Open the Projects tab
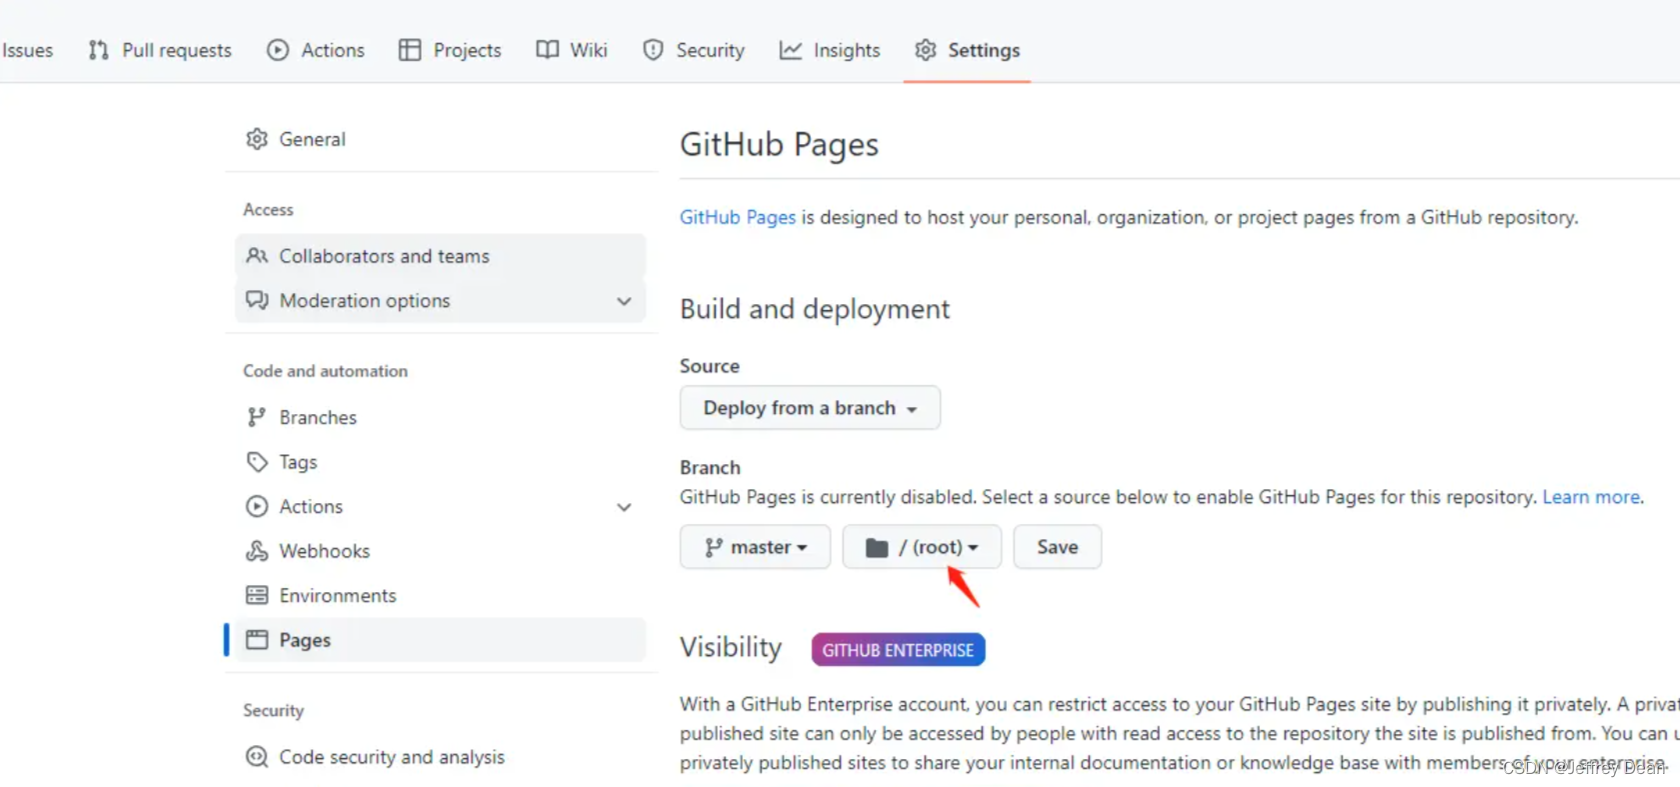The height and width of the screenshot is (787, 1680). (450, 50)
